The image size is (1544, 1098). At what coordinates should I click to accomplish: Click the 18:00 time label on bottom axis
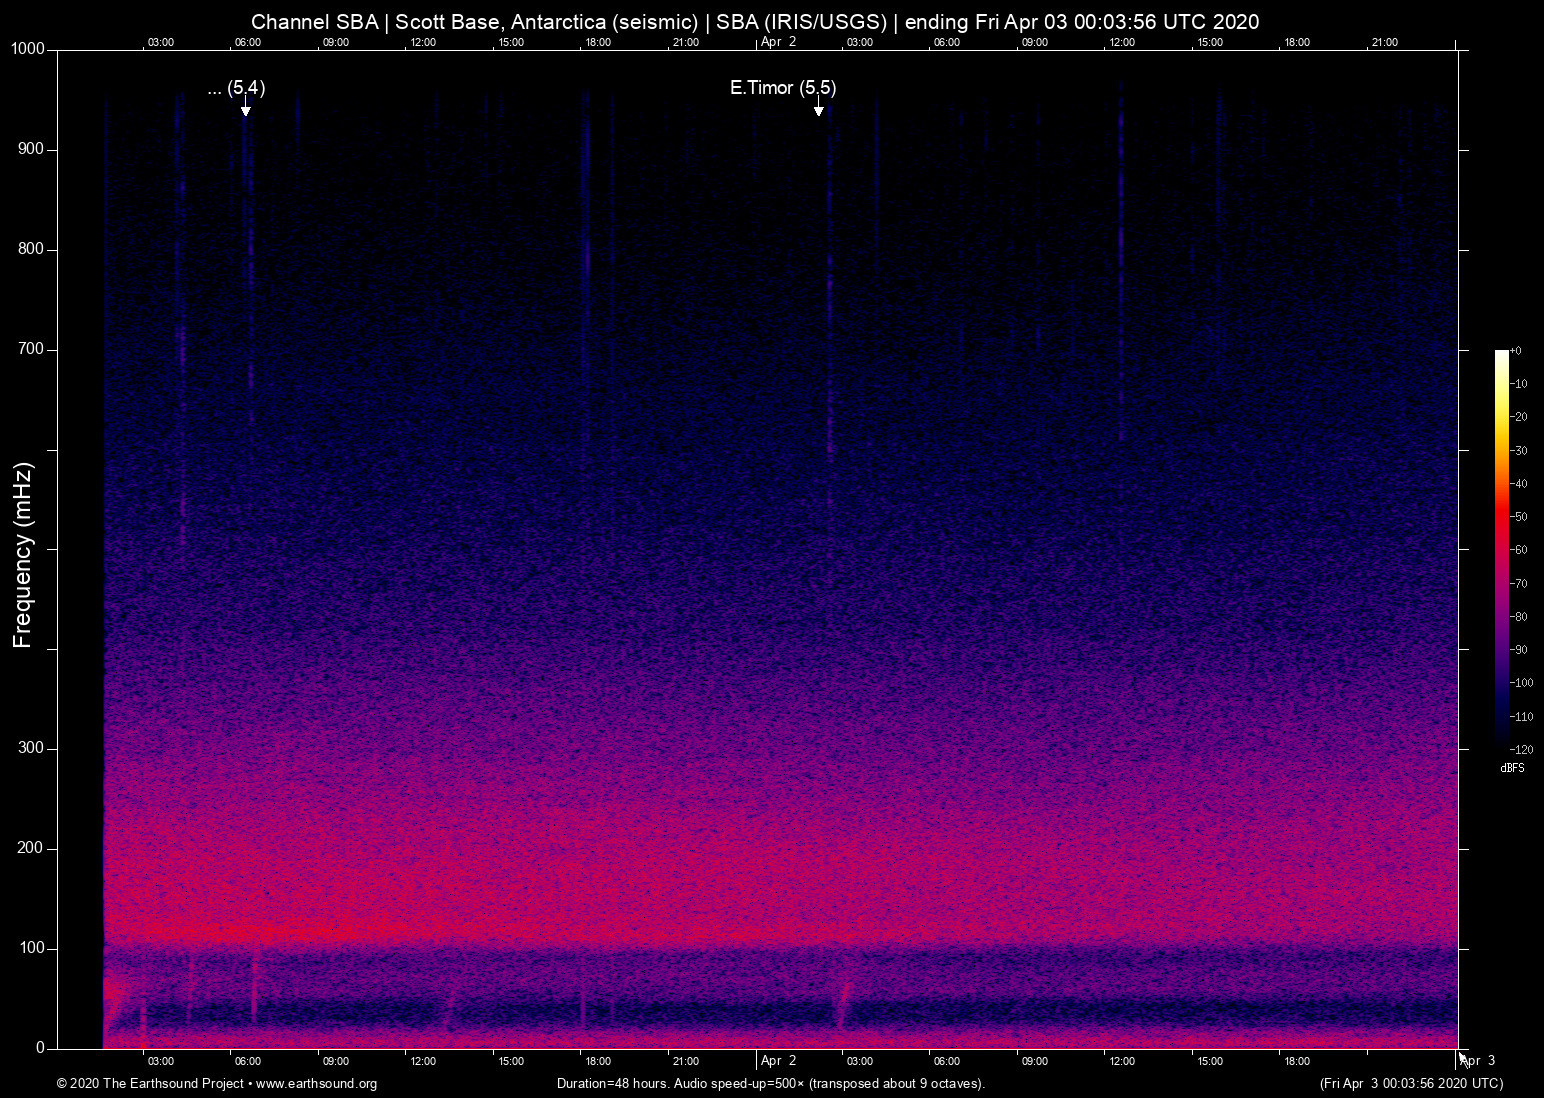[x=598, y=1061]
